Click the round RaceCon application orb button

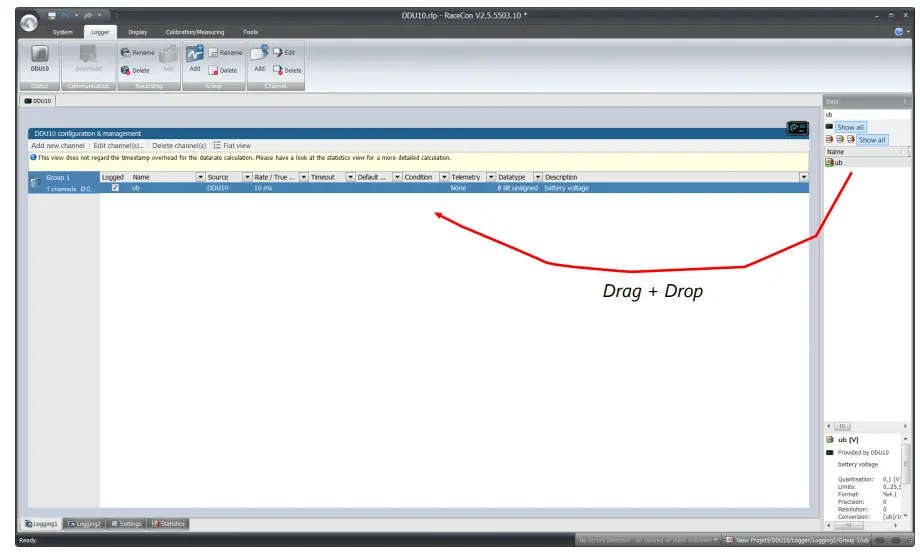point(29,23)
